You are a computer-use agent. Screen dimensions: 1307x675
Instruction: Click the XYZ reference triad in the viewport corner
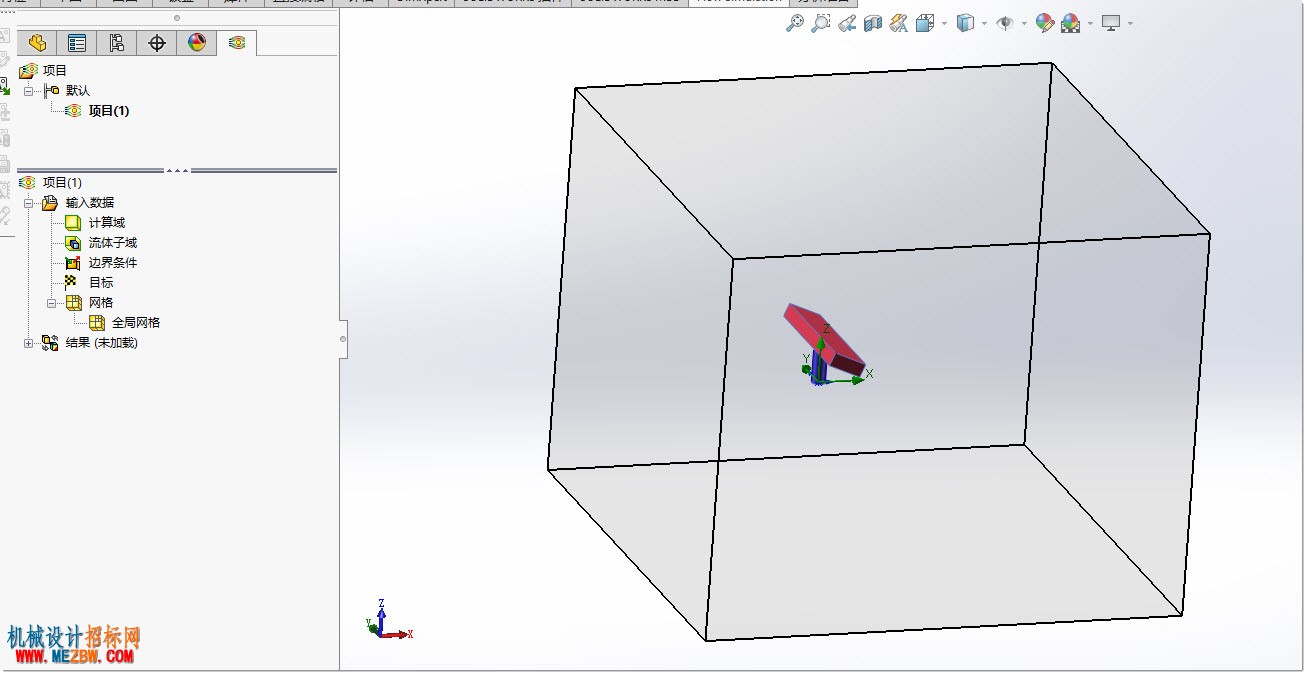click(x=389, y=620)
